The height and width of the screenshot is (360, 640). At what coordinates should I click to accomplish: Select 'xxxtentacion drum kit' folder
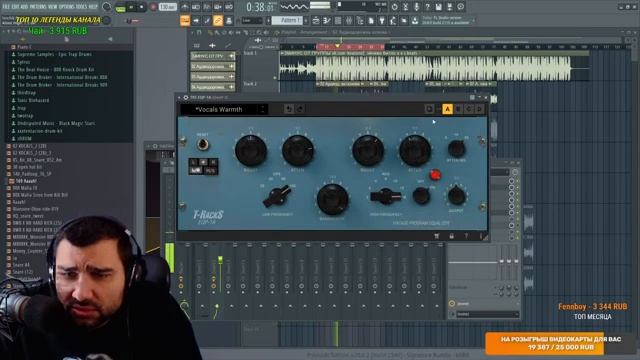[40, 131]
